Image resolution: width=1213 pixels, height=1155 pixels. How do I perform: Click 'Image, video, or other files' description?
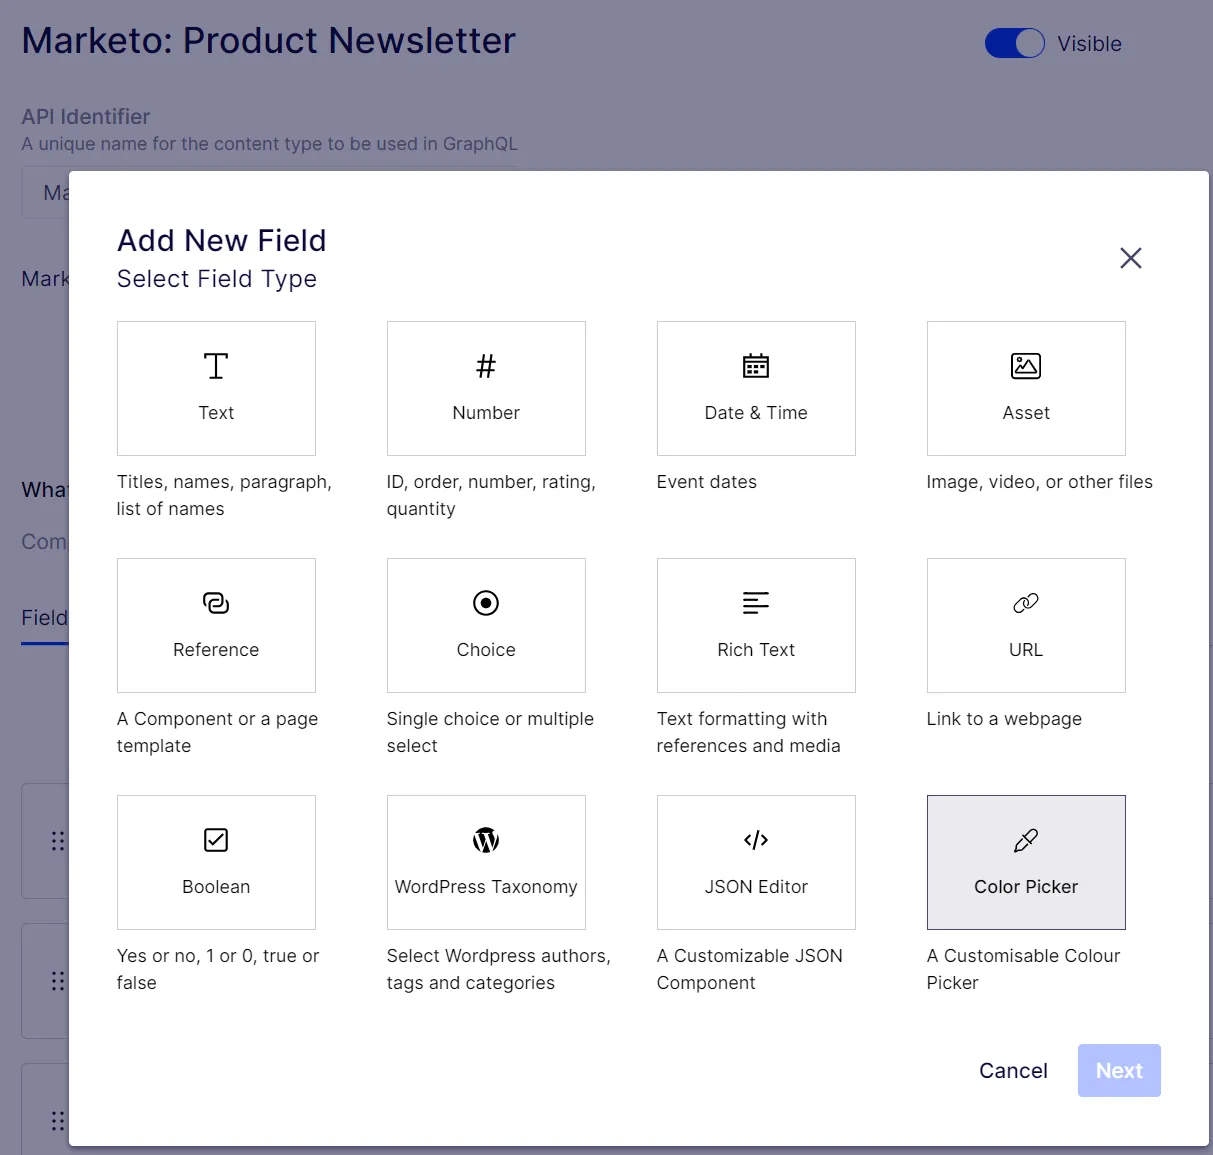point(1039,482)
